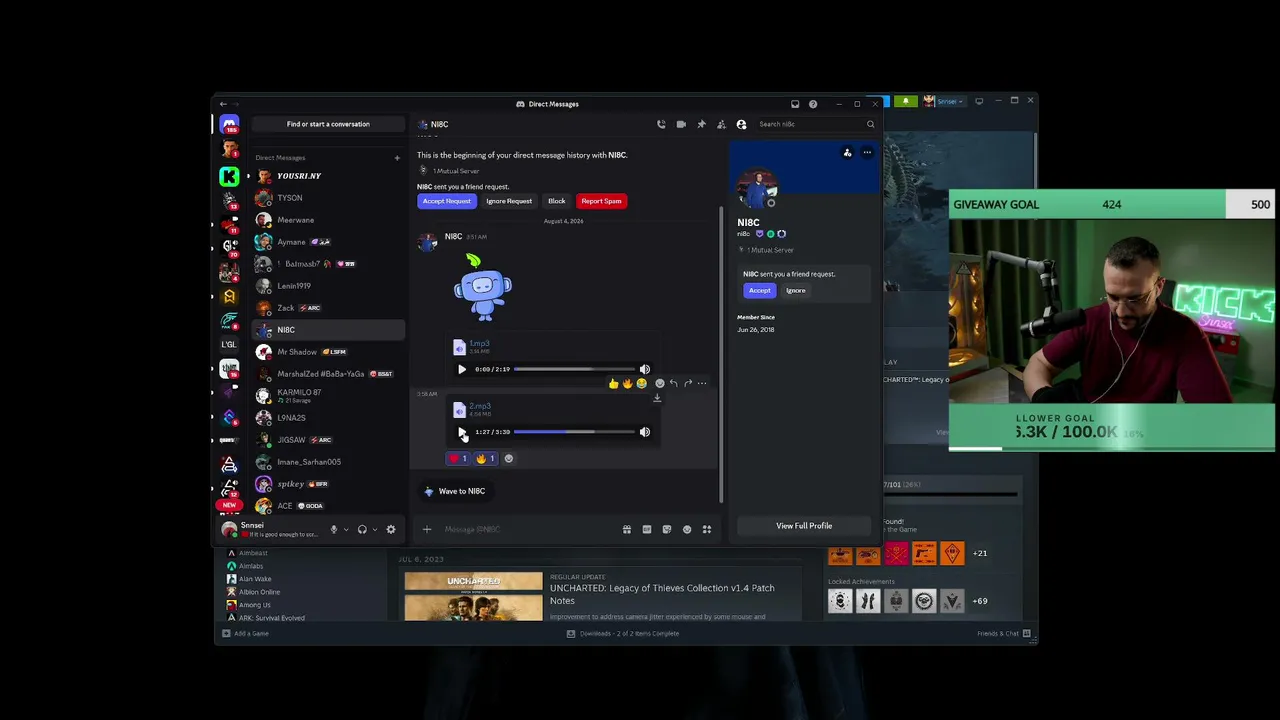1280x720 pixels.
Task: Forward the message
Action: point(687,383)
